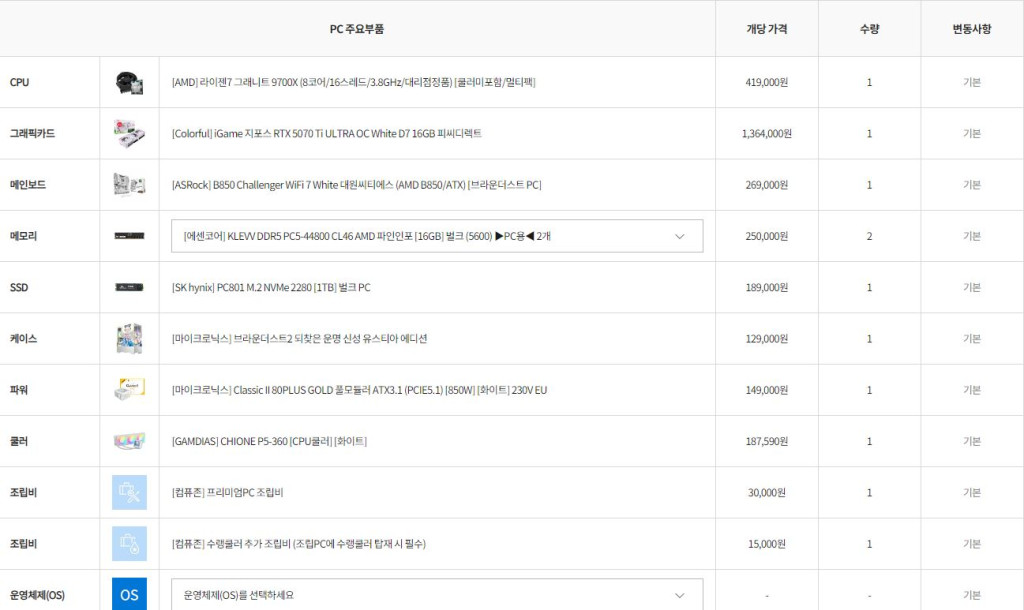This screenshot has height=610, width=1024.
Task: Open the GAMDIAS CHIONE P5-360 cooler link
Action: tap(269, 441)
